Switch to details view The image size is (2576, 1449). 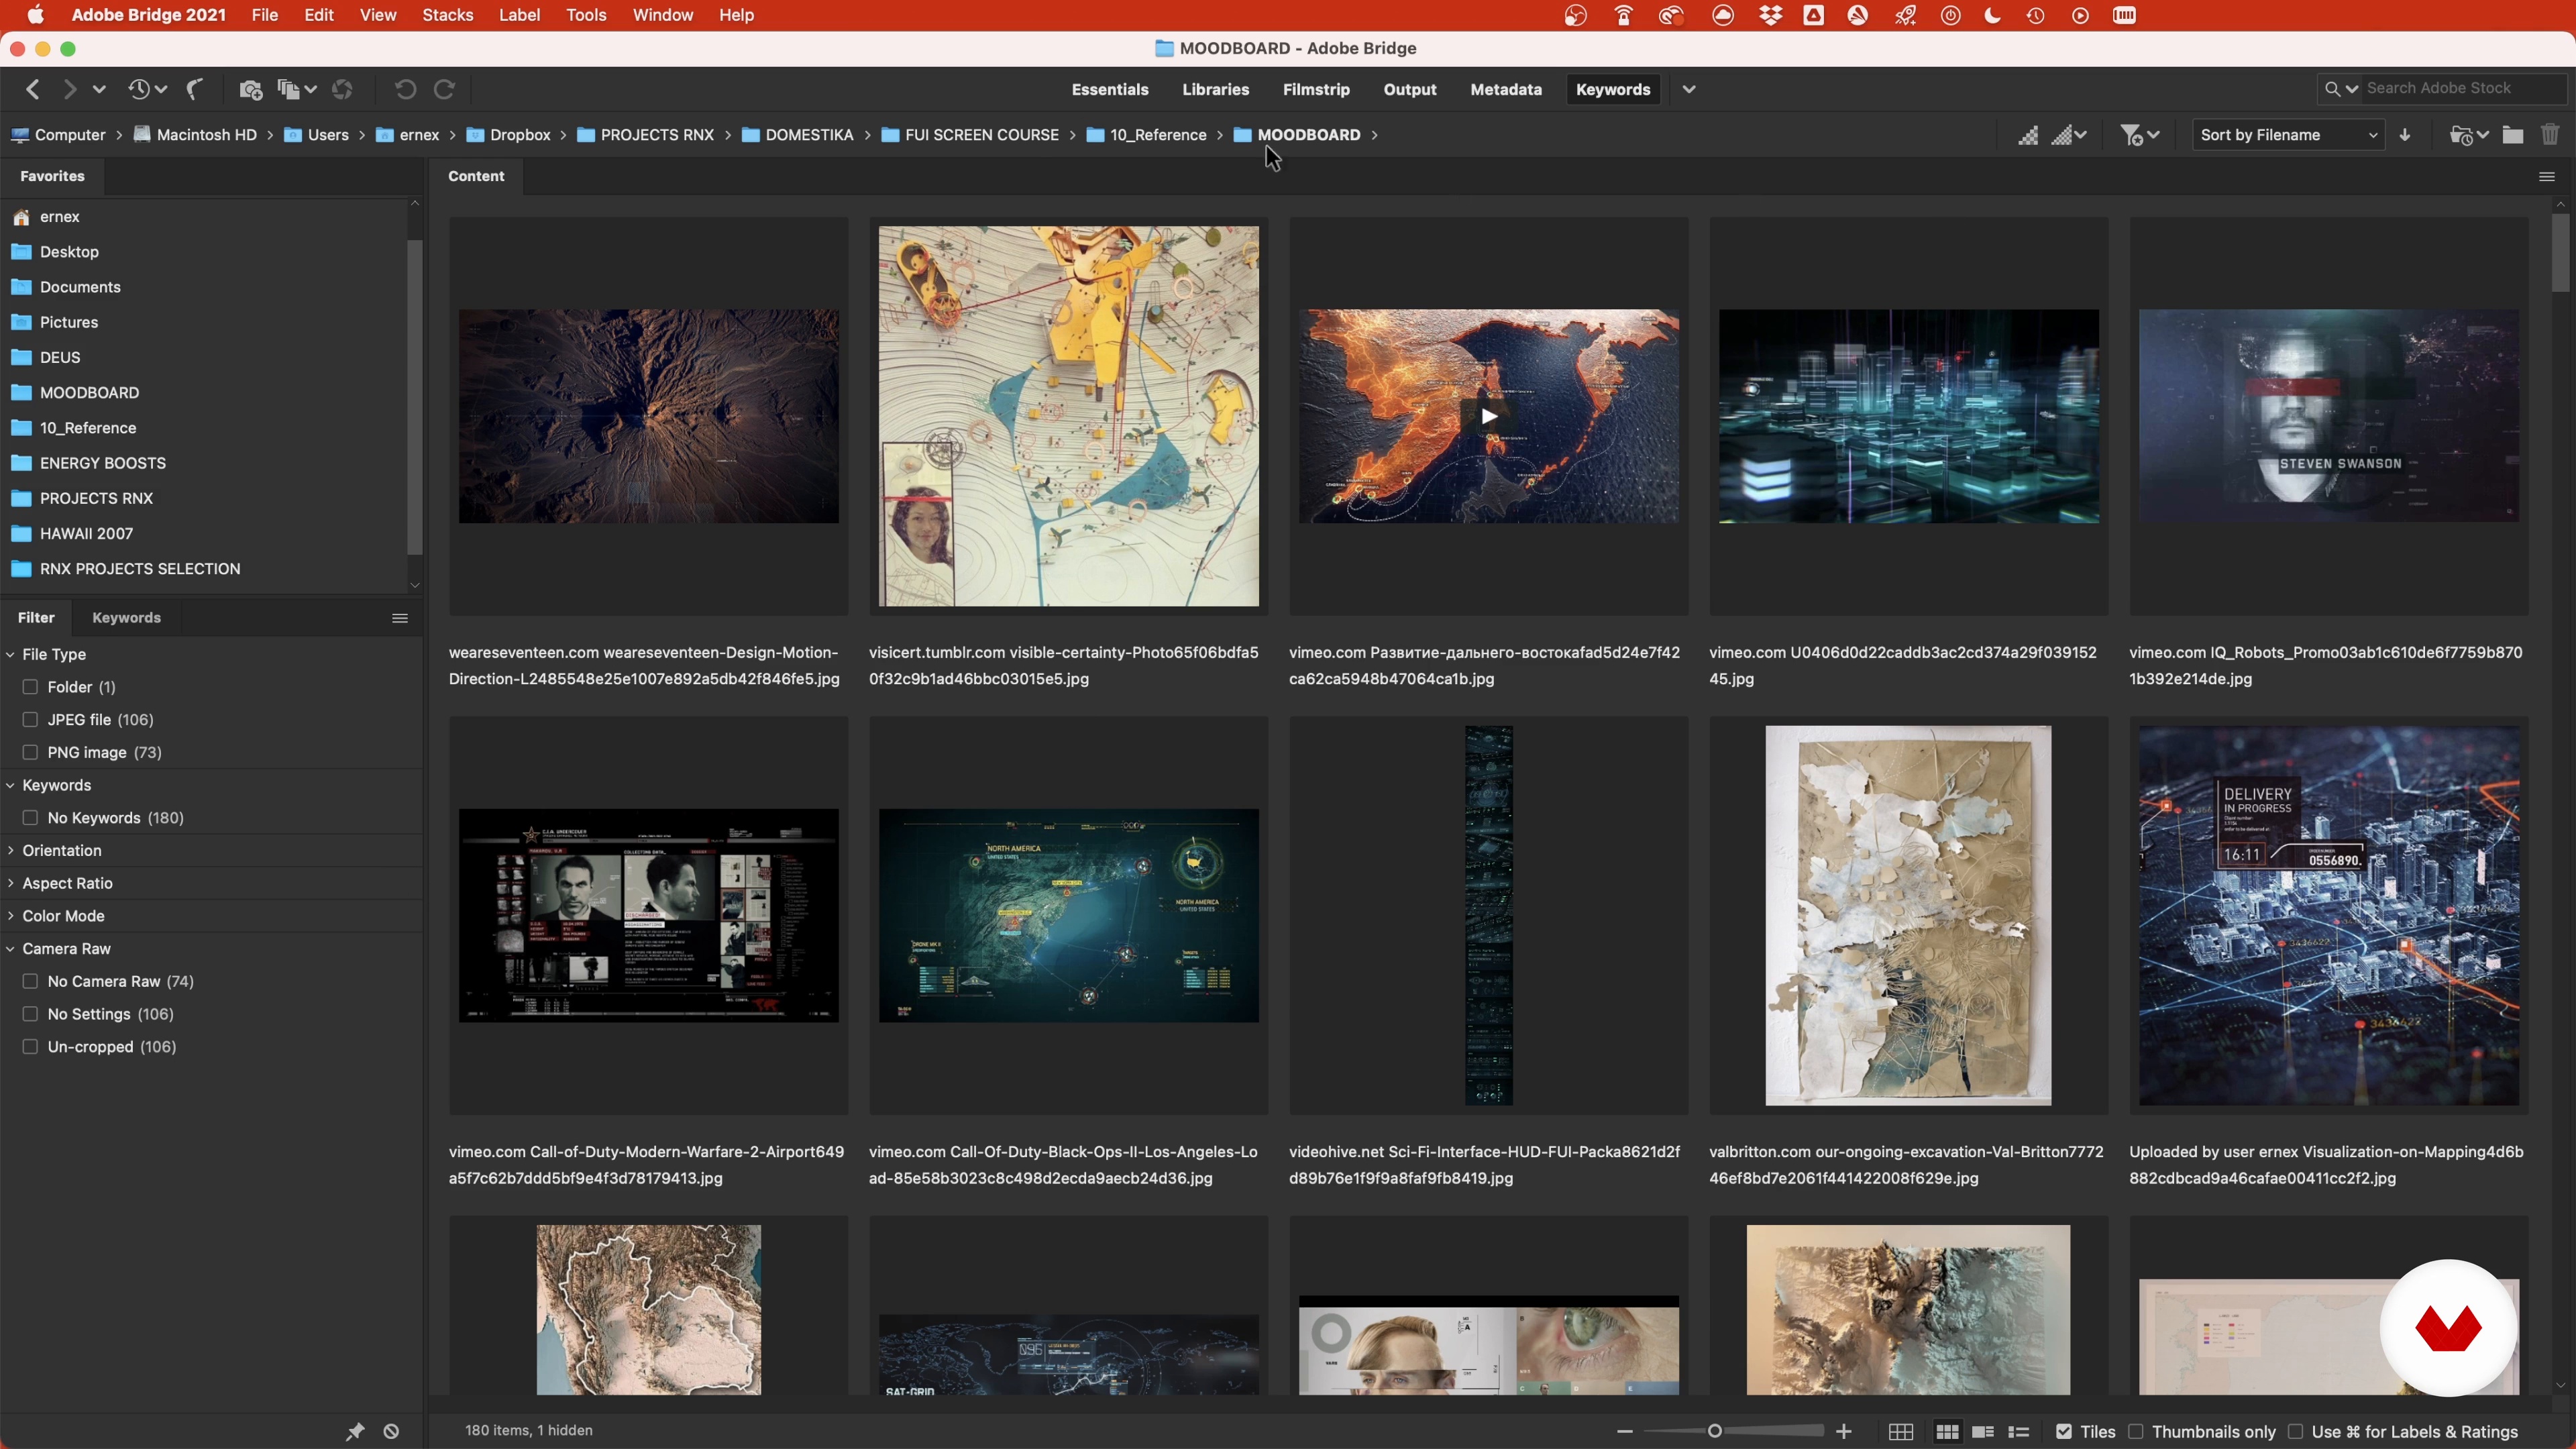1983,1432
